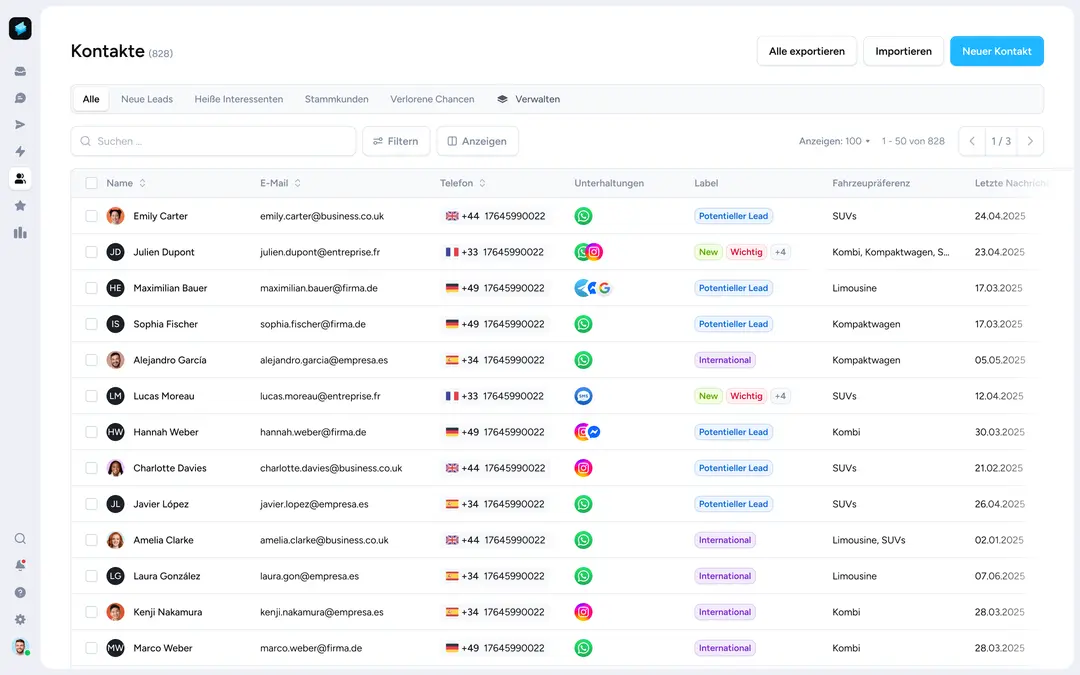Viewport: 1080px width, 675px height.
Task: Open the bar chart analytics icon
Action: 20,232
